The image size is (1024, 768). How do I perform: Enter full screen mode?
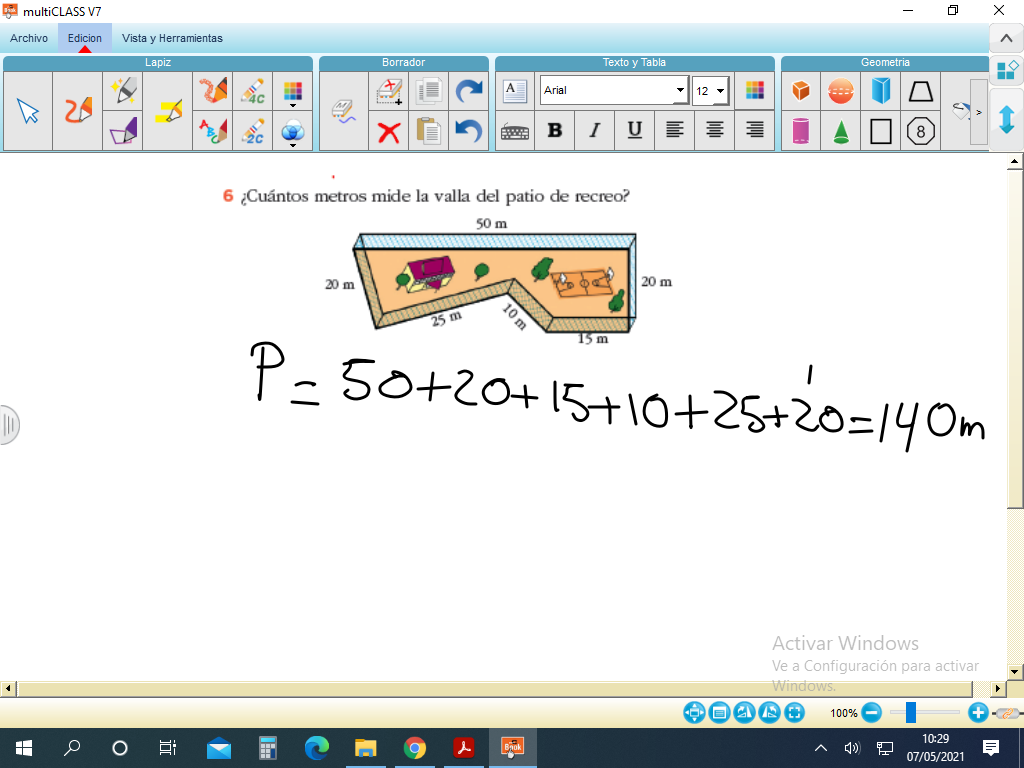794,712
